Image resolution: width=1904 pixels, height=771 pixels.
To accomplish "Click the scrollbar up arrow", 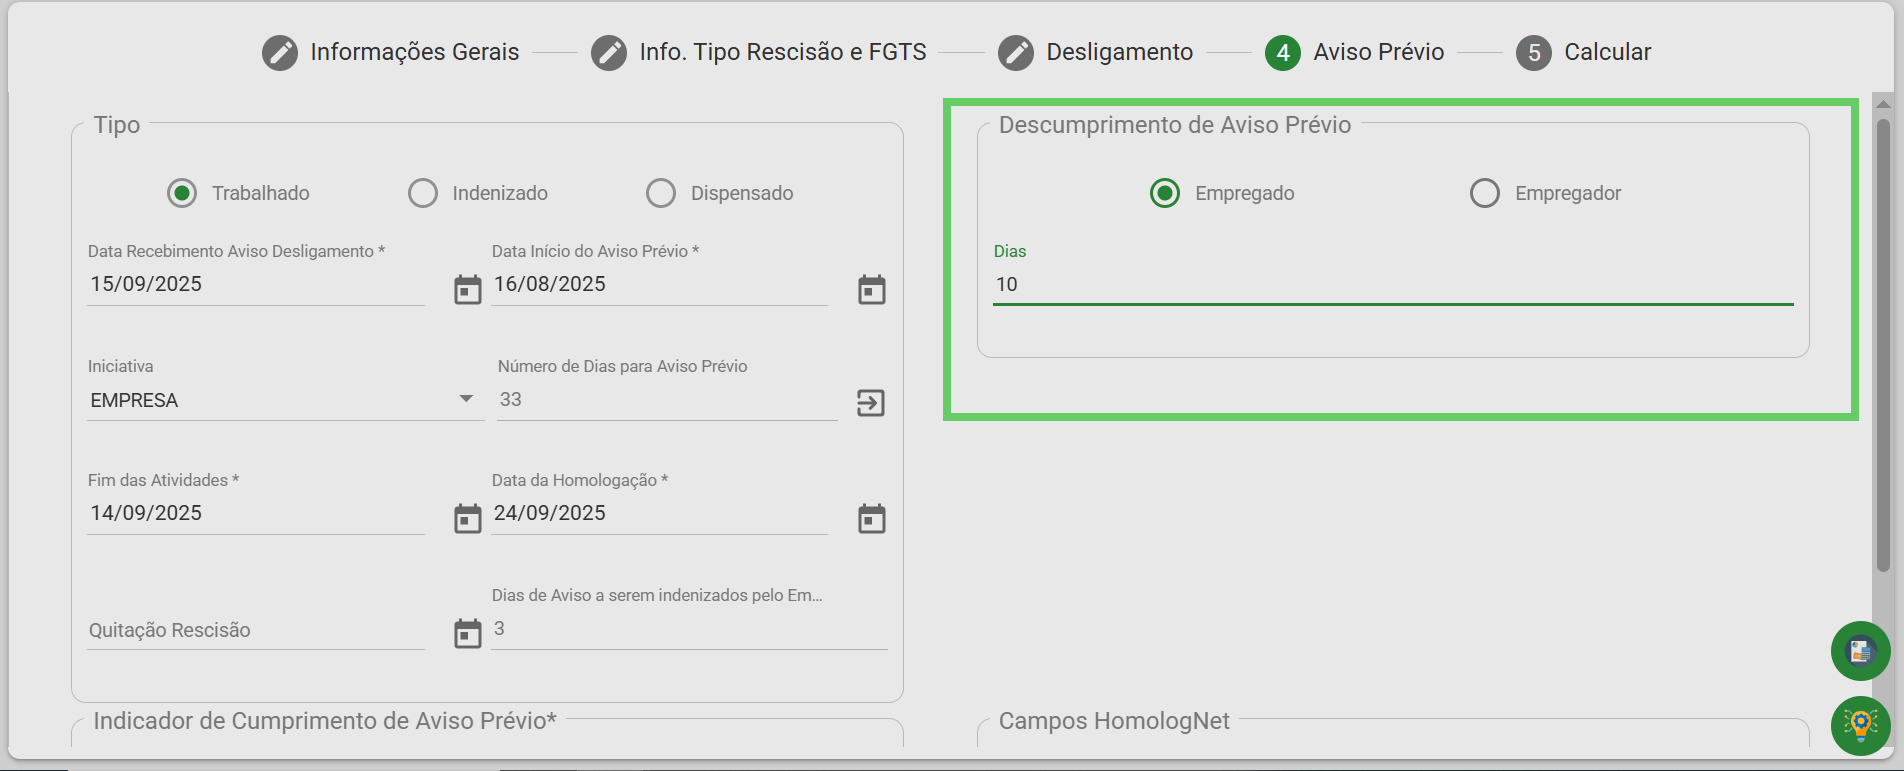I will (1883, 104).
